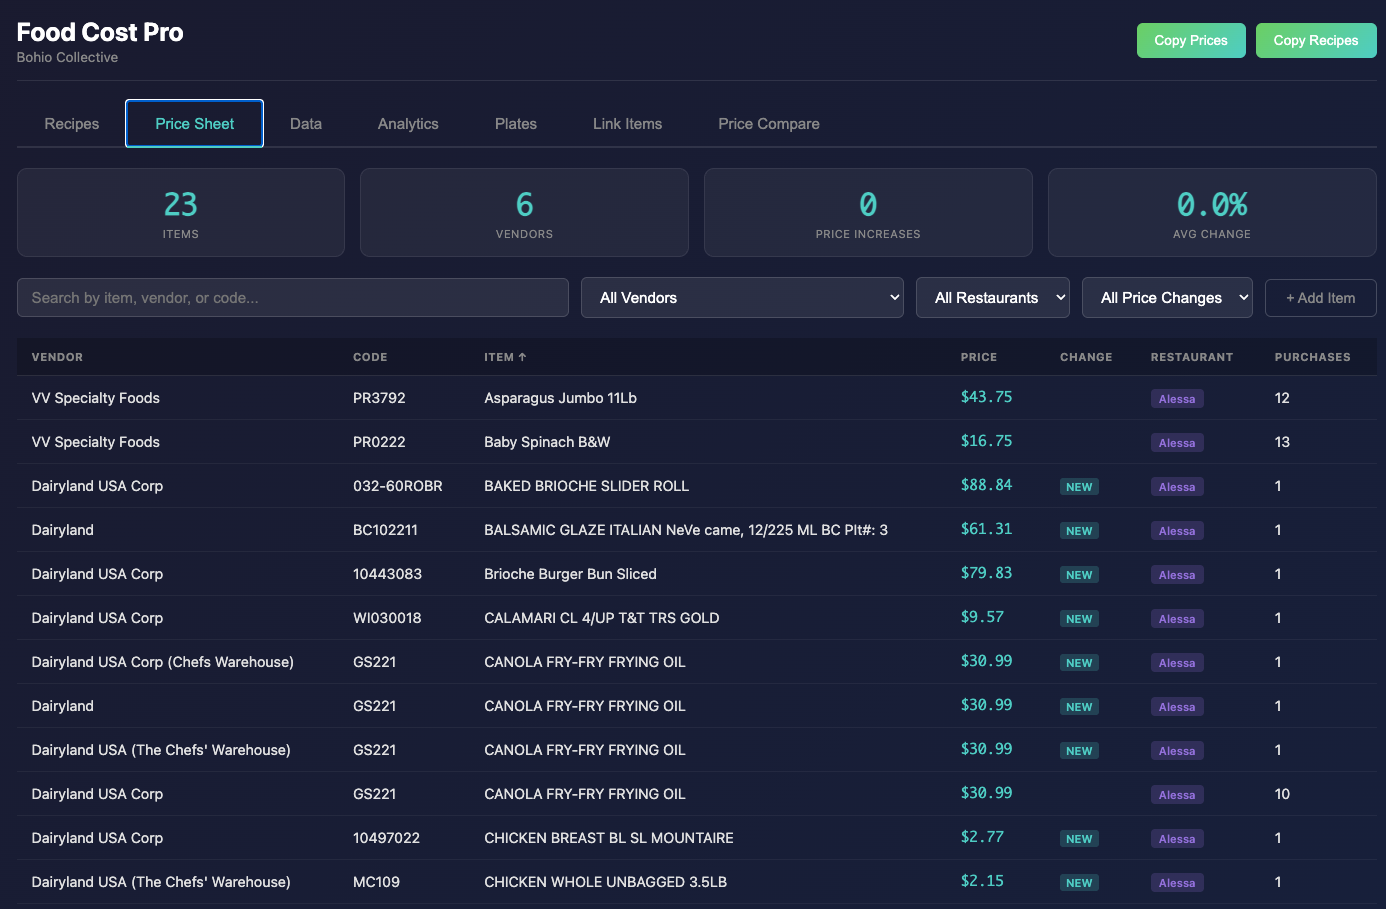The height and width of the screenshot is (909, 1386).
Task: Click Alessa tag on Asparagus Jumbo row
Action: click(1177, 399)
